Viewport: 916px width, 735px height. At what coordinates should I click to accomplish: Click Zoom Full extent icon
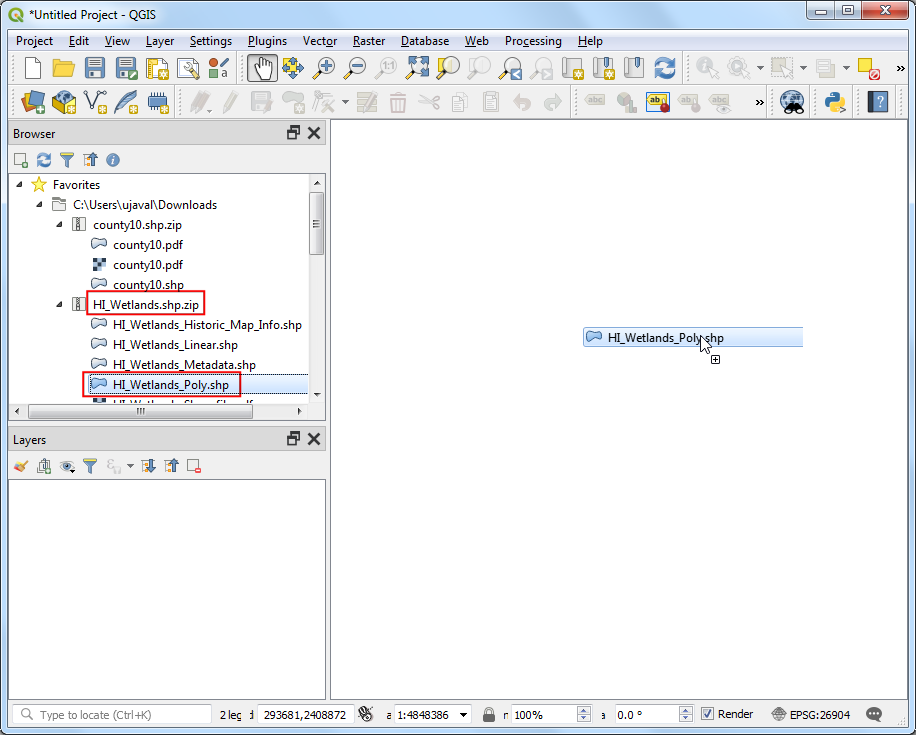pyautogui.click(x=417, y=68)
